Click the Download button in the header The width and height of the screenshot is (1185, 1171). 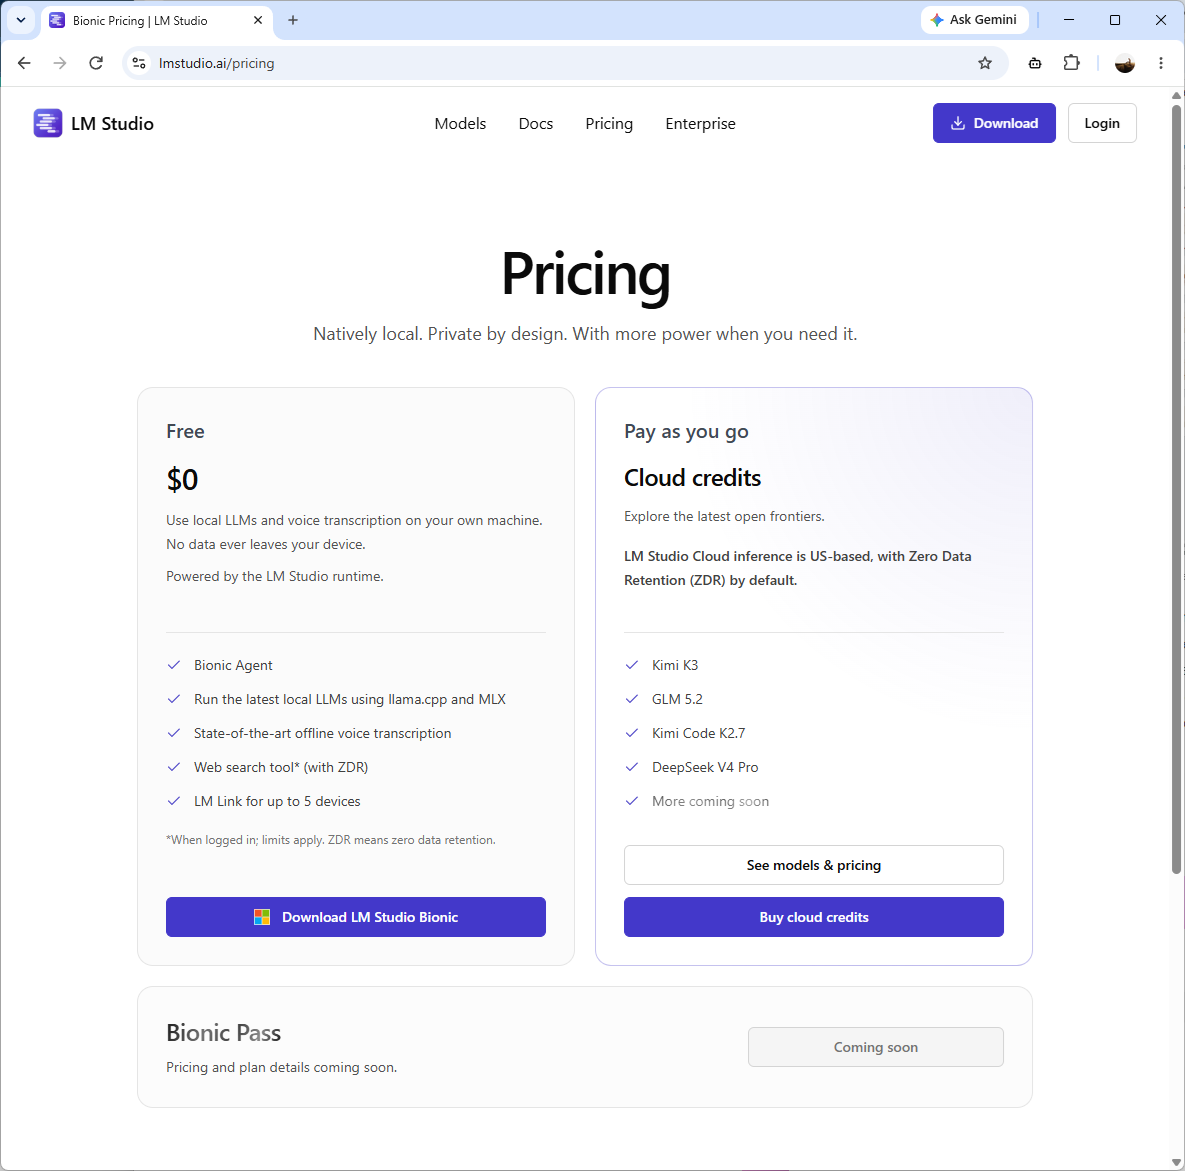pyautogui.click(x=994, y=123)
